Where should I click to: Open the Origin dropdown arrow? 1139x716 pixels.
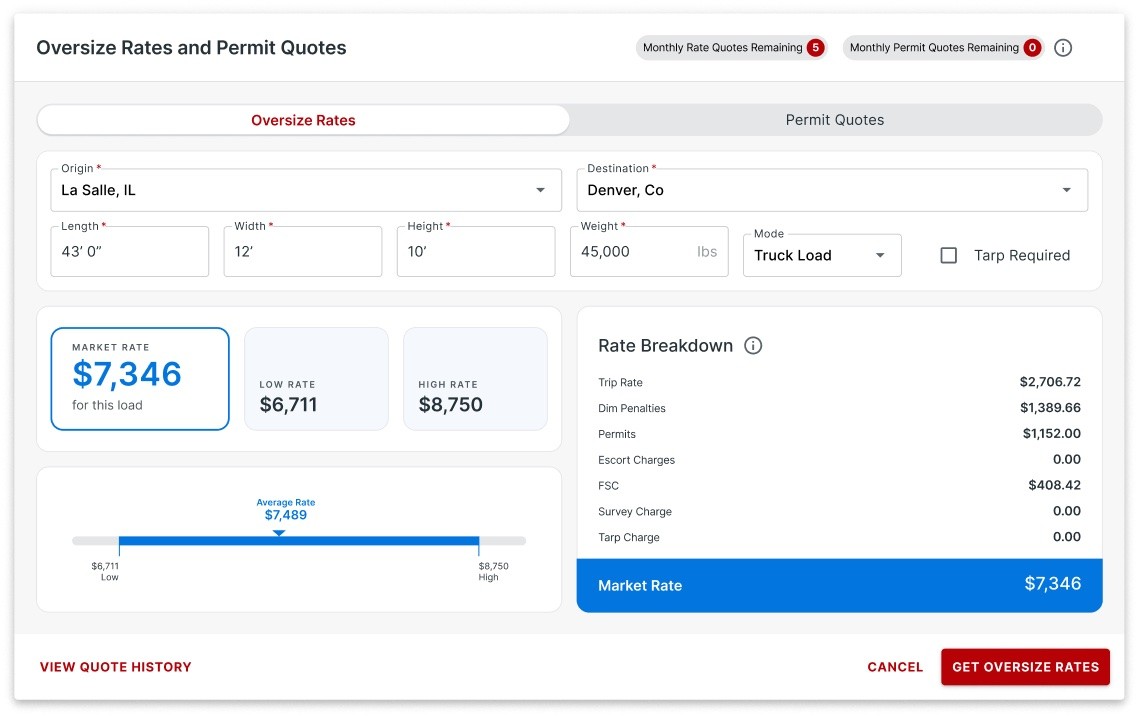[x=540, y=190]
